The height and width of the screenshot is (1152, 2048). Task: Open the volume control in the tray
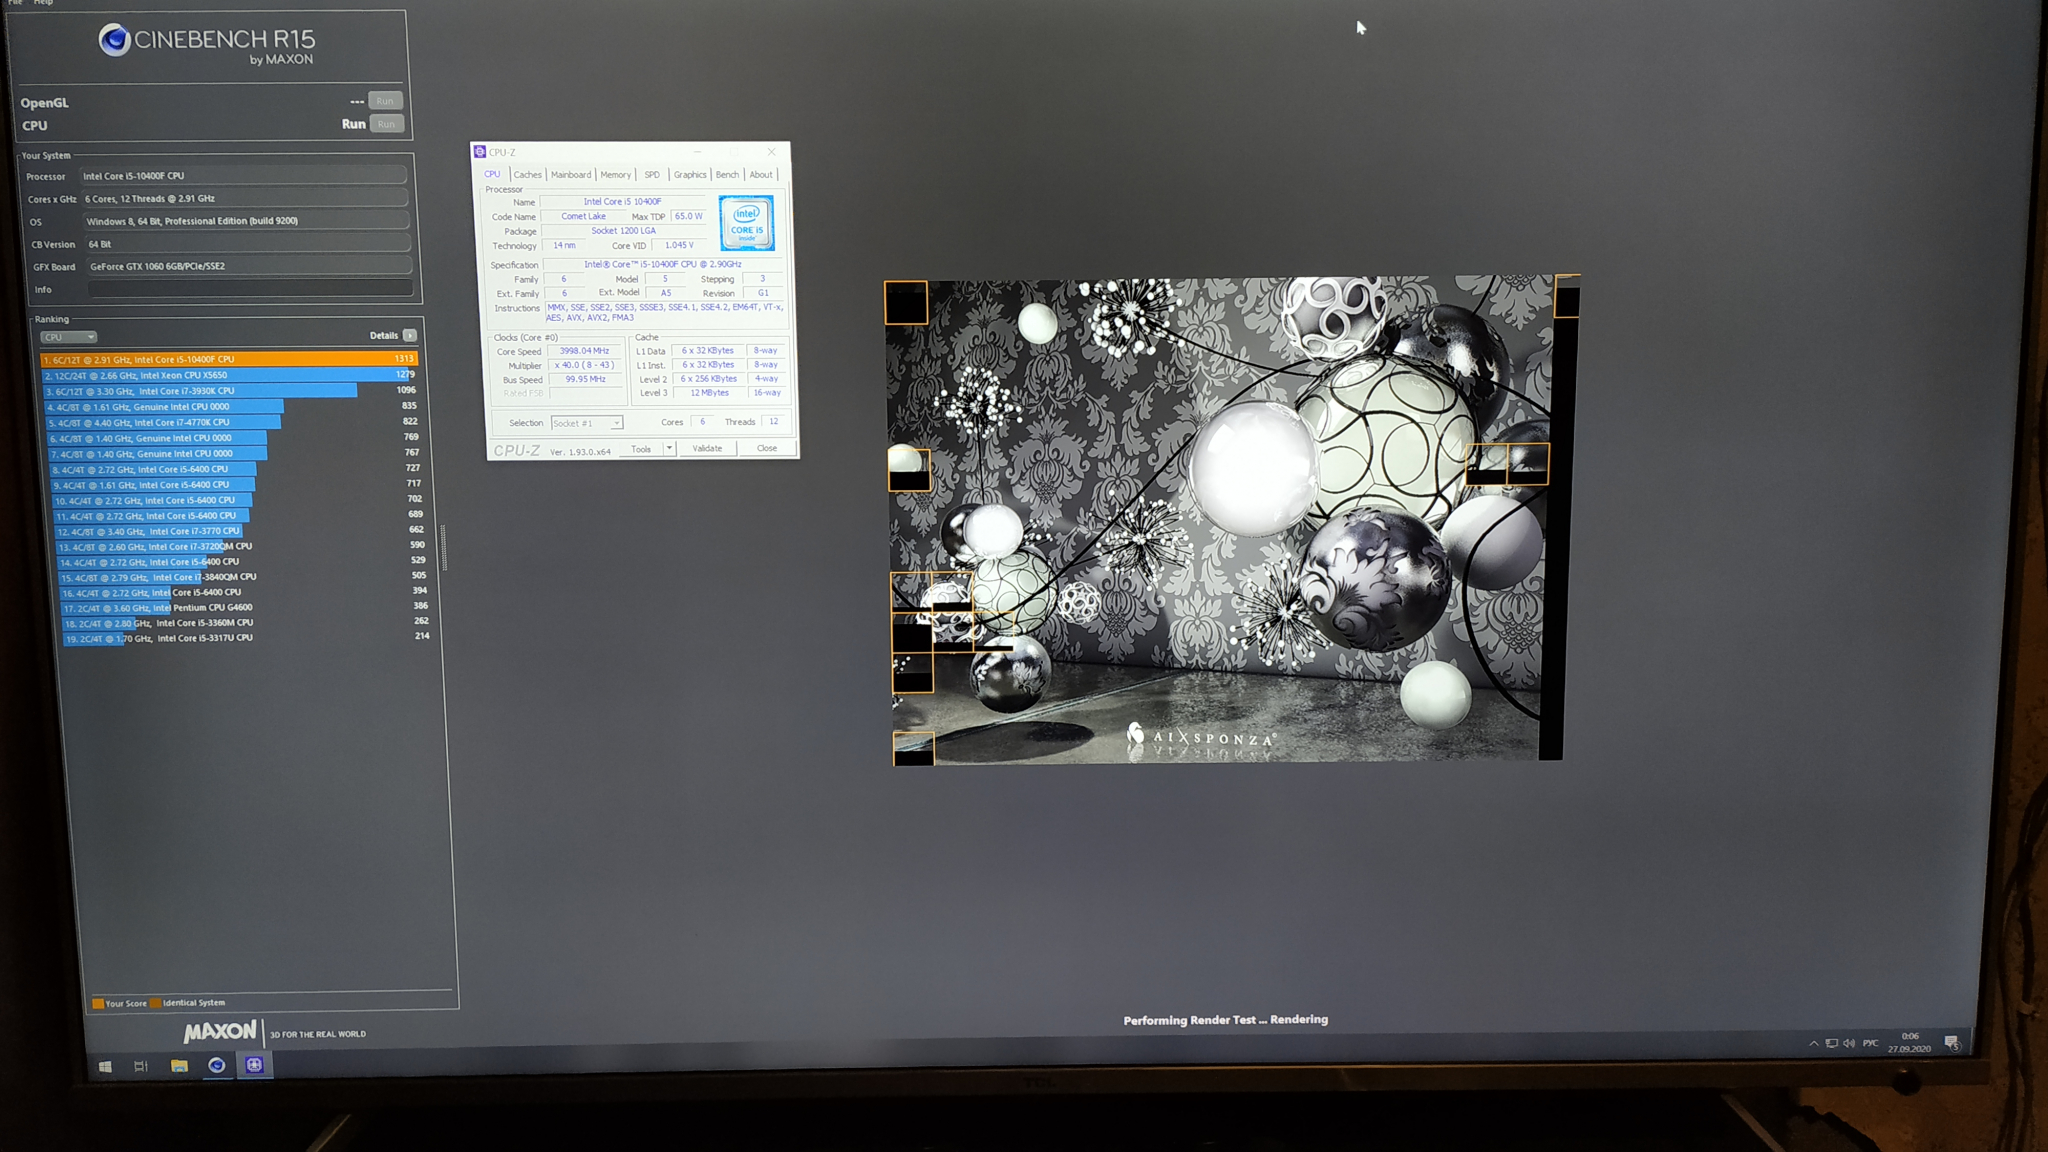1849,1043
